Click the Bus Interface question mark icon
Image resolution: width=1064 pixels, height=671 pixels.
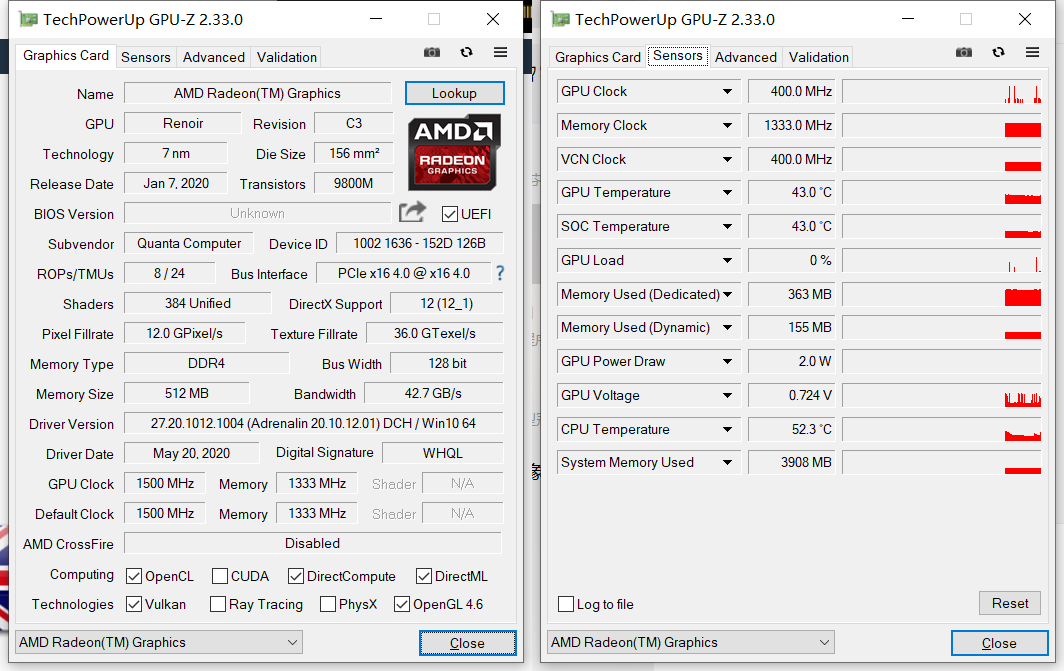(x=500, y=273)
